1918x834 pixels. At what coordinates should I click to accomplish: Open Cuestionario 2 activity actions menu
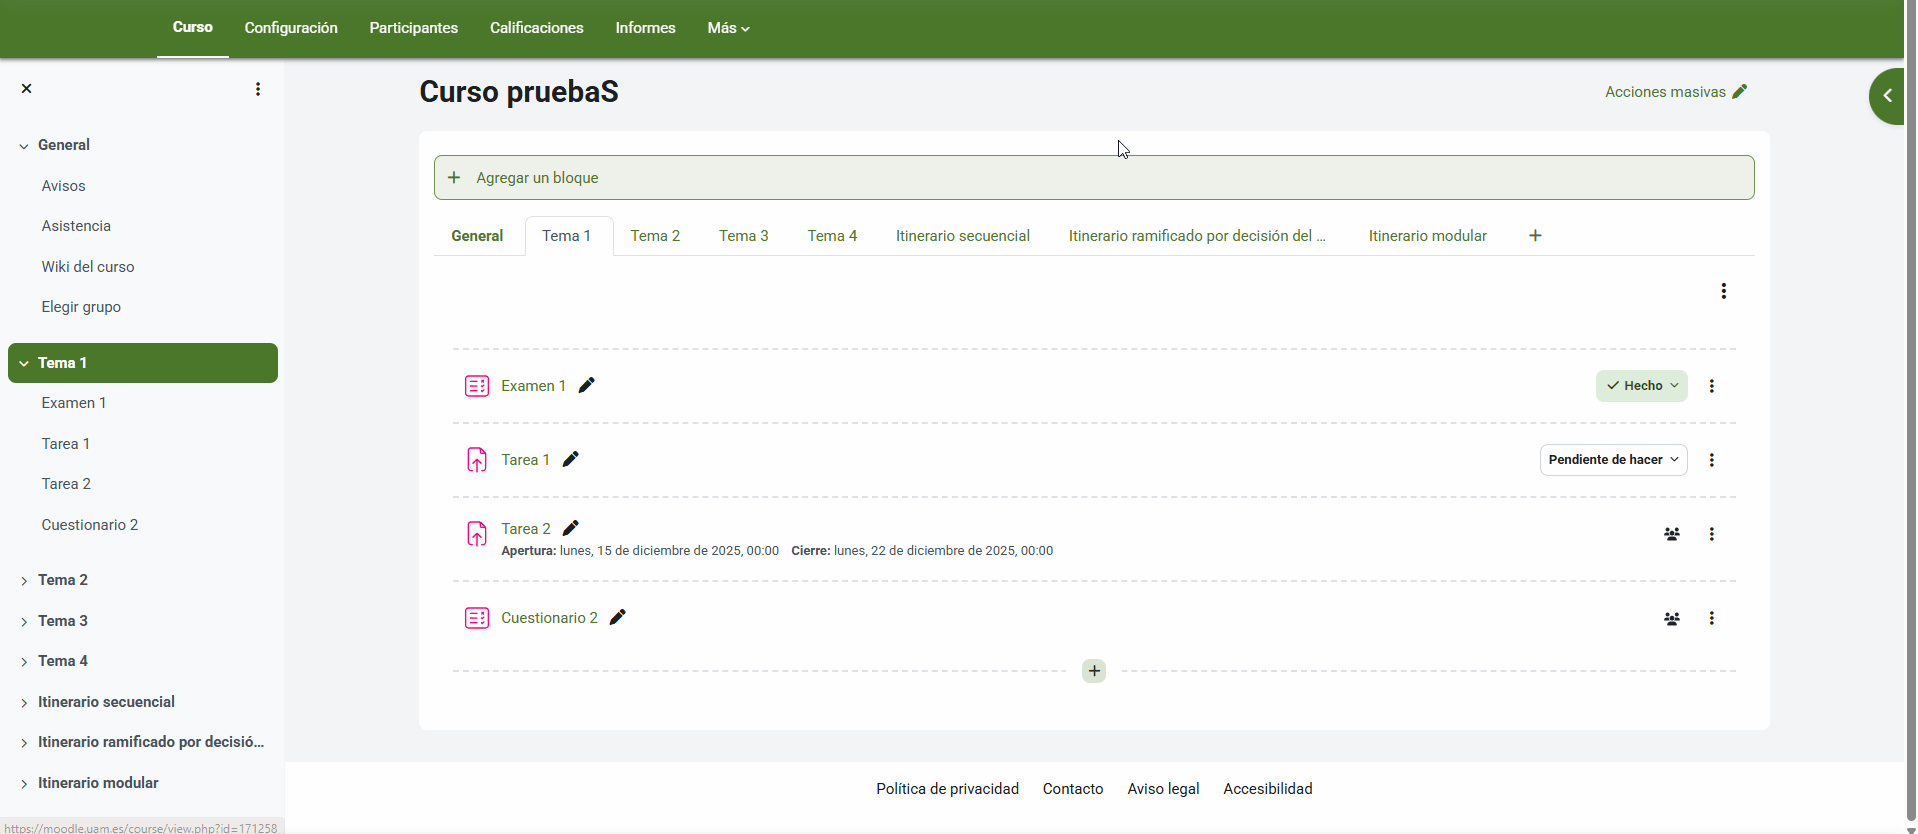(x=1711, y=618)
